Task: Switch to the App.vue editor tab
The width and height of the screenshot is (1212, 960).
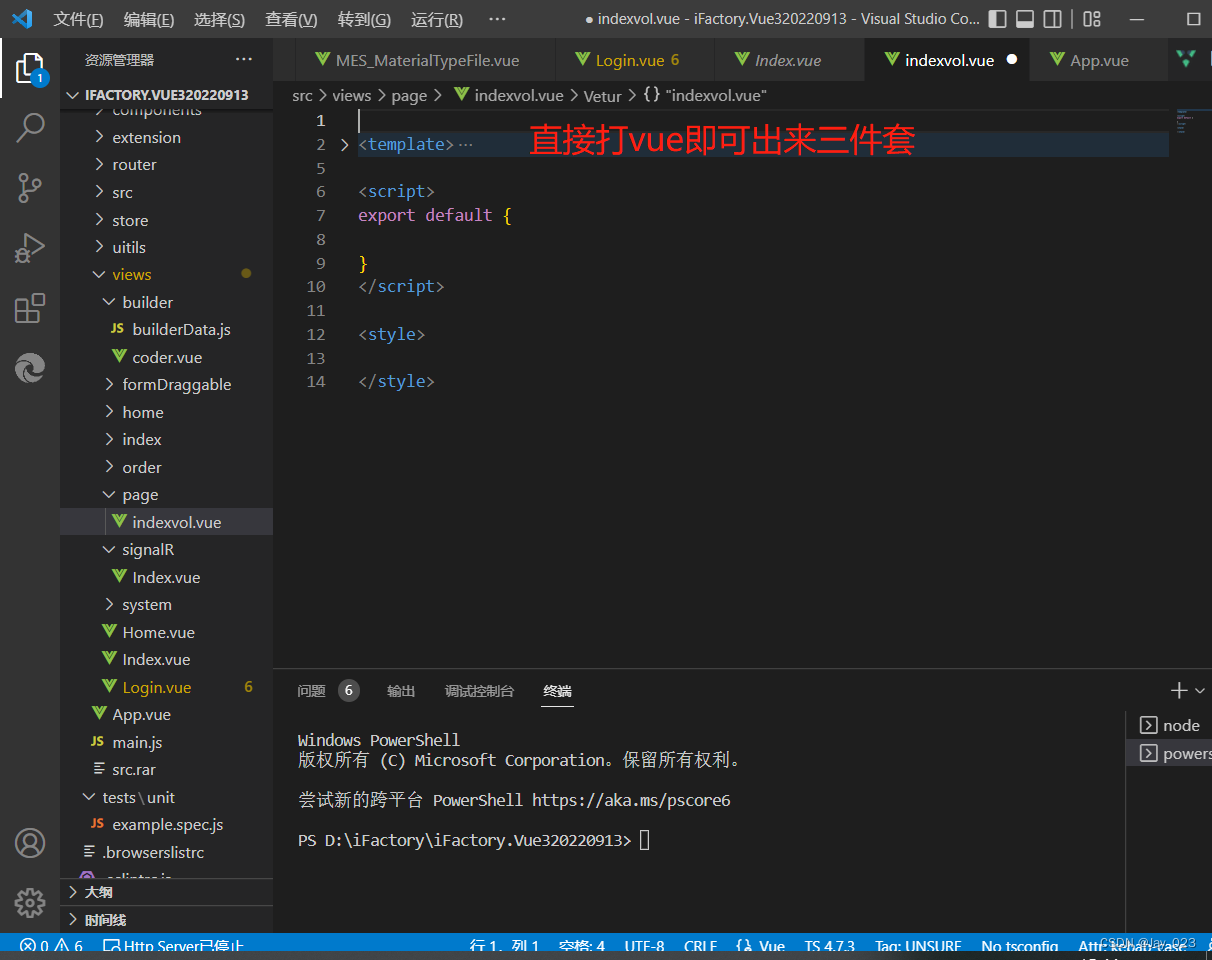Action: point(1098,60)
